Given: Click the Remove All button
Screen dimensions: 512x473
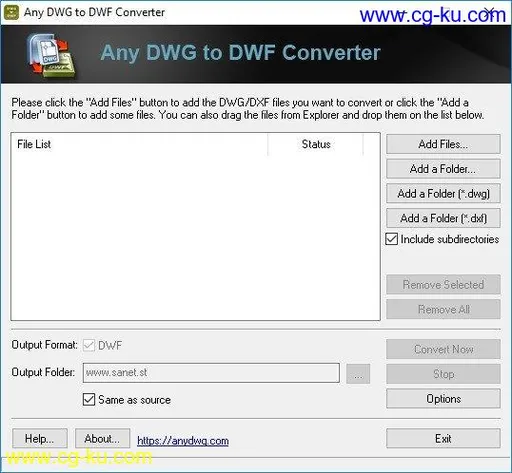Looking at the screenshot, I should (x=443, y=309).
